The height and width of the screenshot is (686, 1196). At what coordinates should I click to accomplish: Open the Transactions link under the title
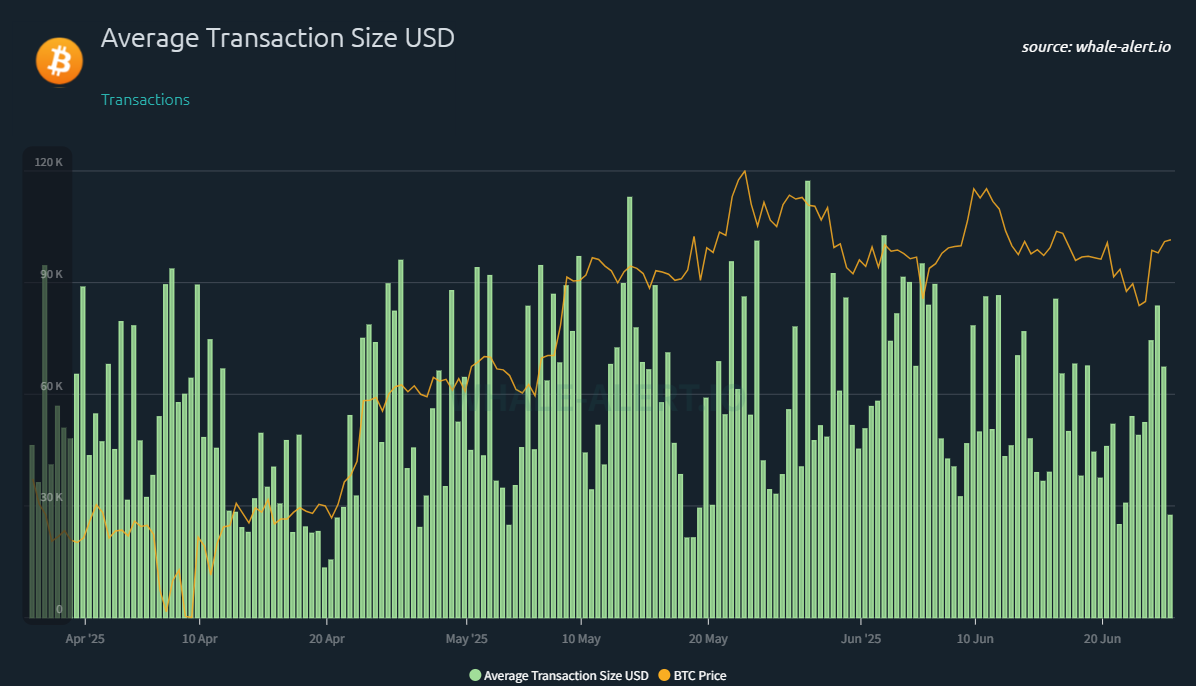click(x=145, y=99)
